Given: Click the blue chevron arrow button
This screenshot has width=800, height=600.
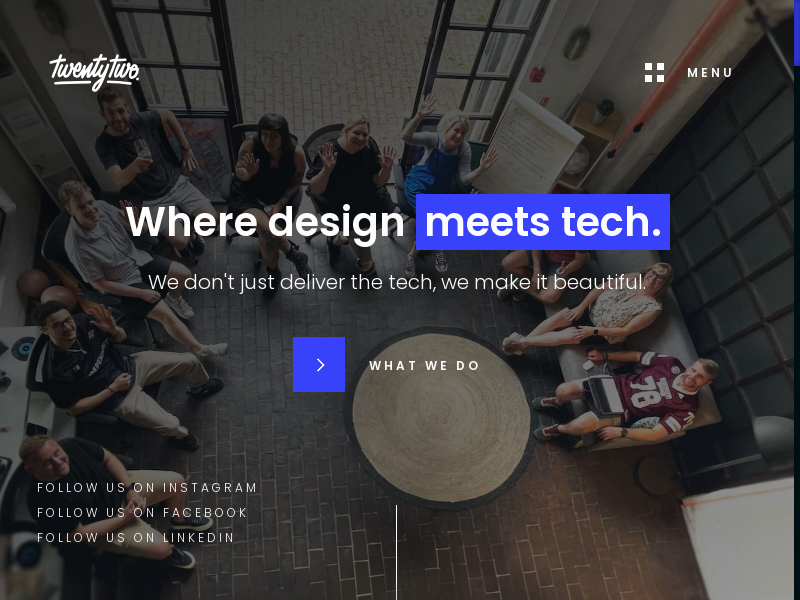Looking at the screenshot, I should 319,364.
